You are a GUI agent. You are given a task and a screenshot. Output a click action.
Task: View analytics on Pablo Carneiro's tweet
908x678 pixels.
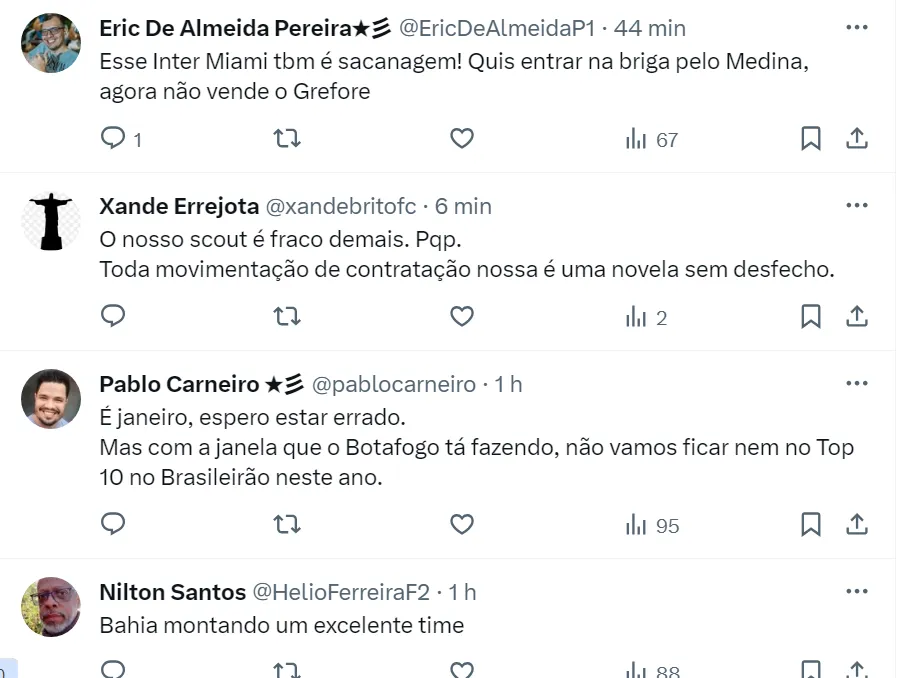coord(652,525)
